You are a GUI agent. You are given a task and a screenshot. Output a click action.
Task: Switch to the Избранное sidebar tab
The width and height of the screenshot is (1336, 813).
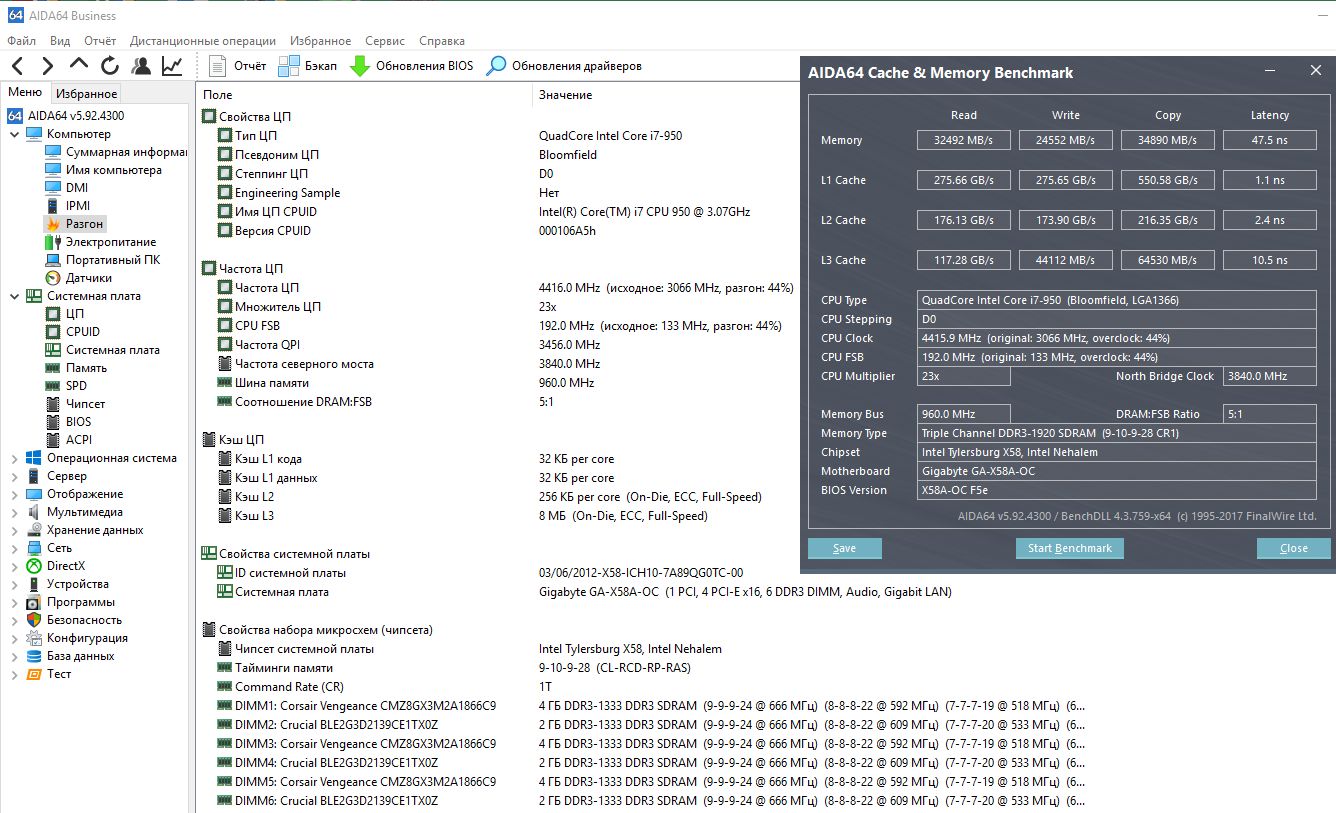point(86,94)
